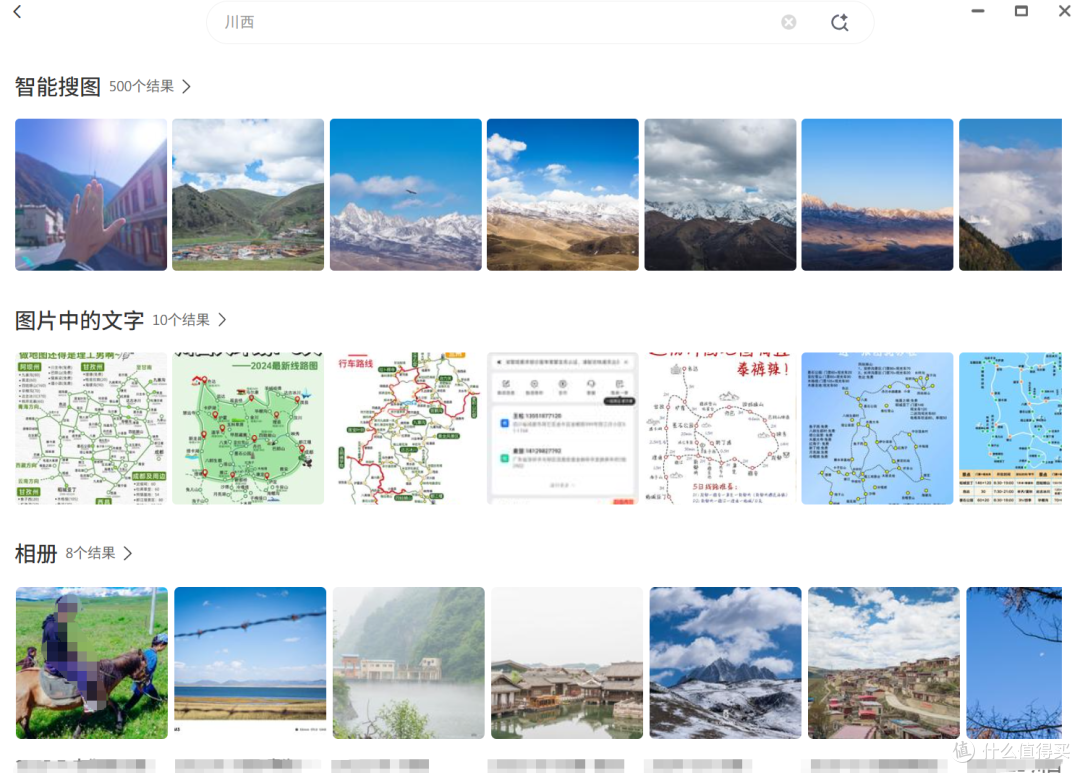
Task: Maximize the window
Action: 1021,11
